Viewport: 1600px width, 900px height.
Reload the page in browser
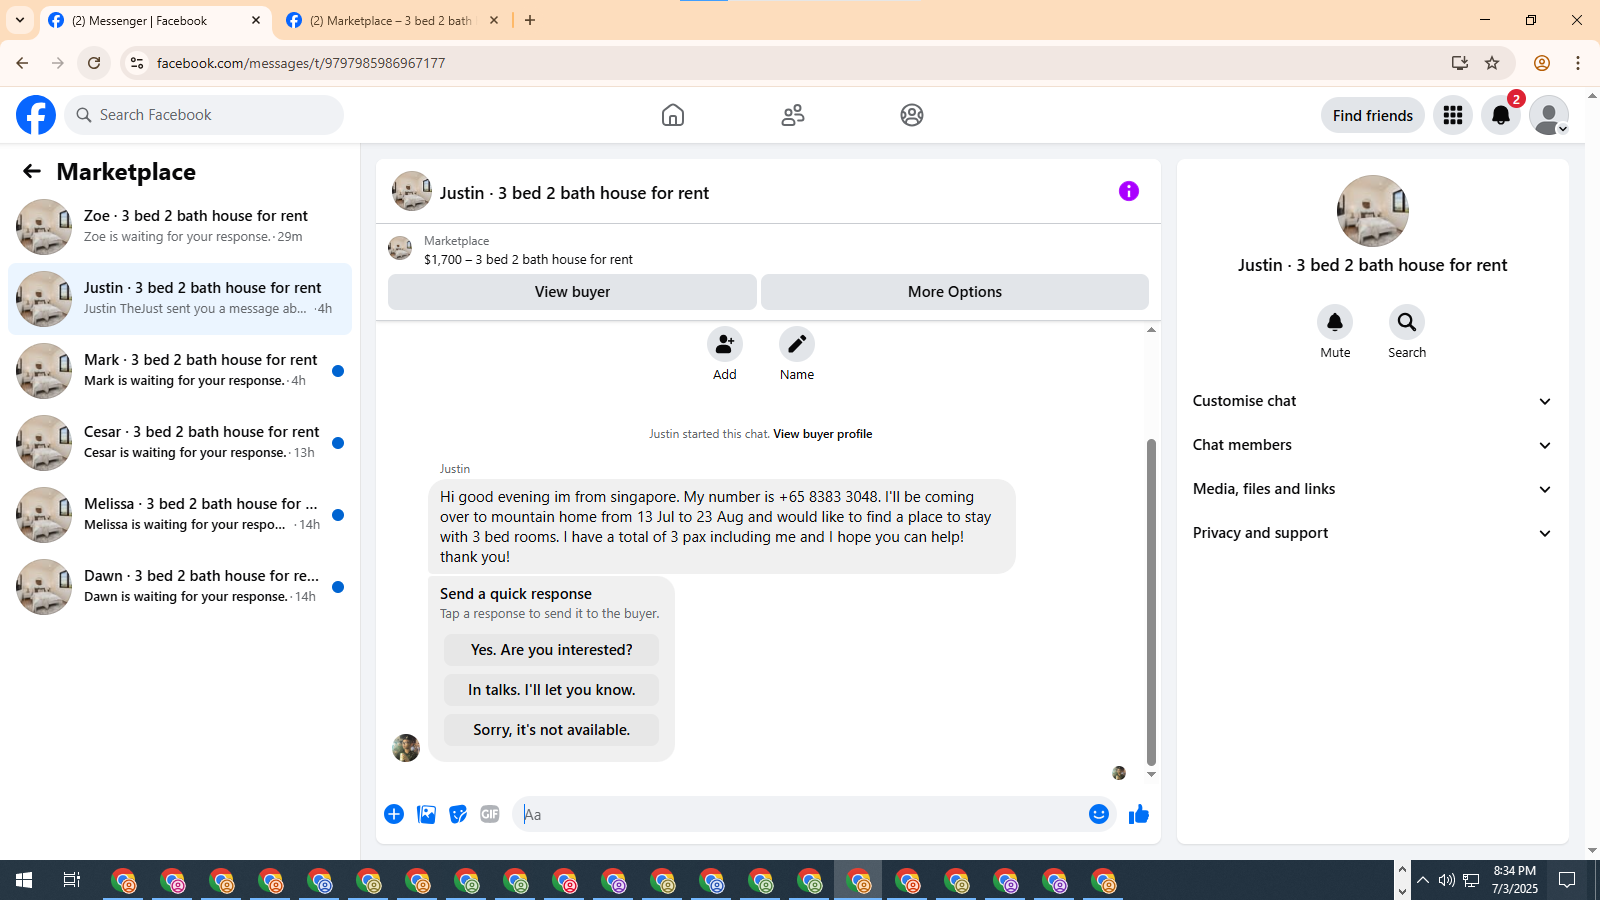tap(94, 63)
